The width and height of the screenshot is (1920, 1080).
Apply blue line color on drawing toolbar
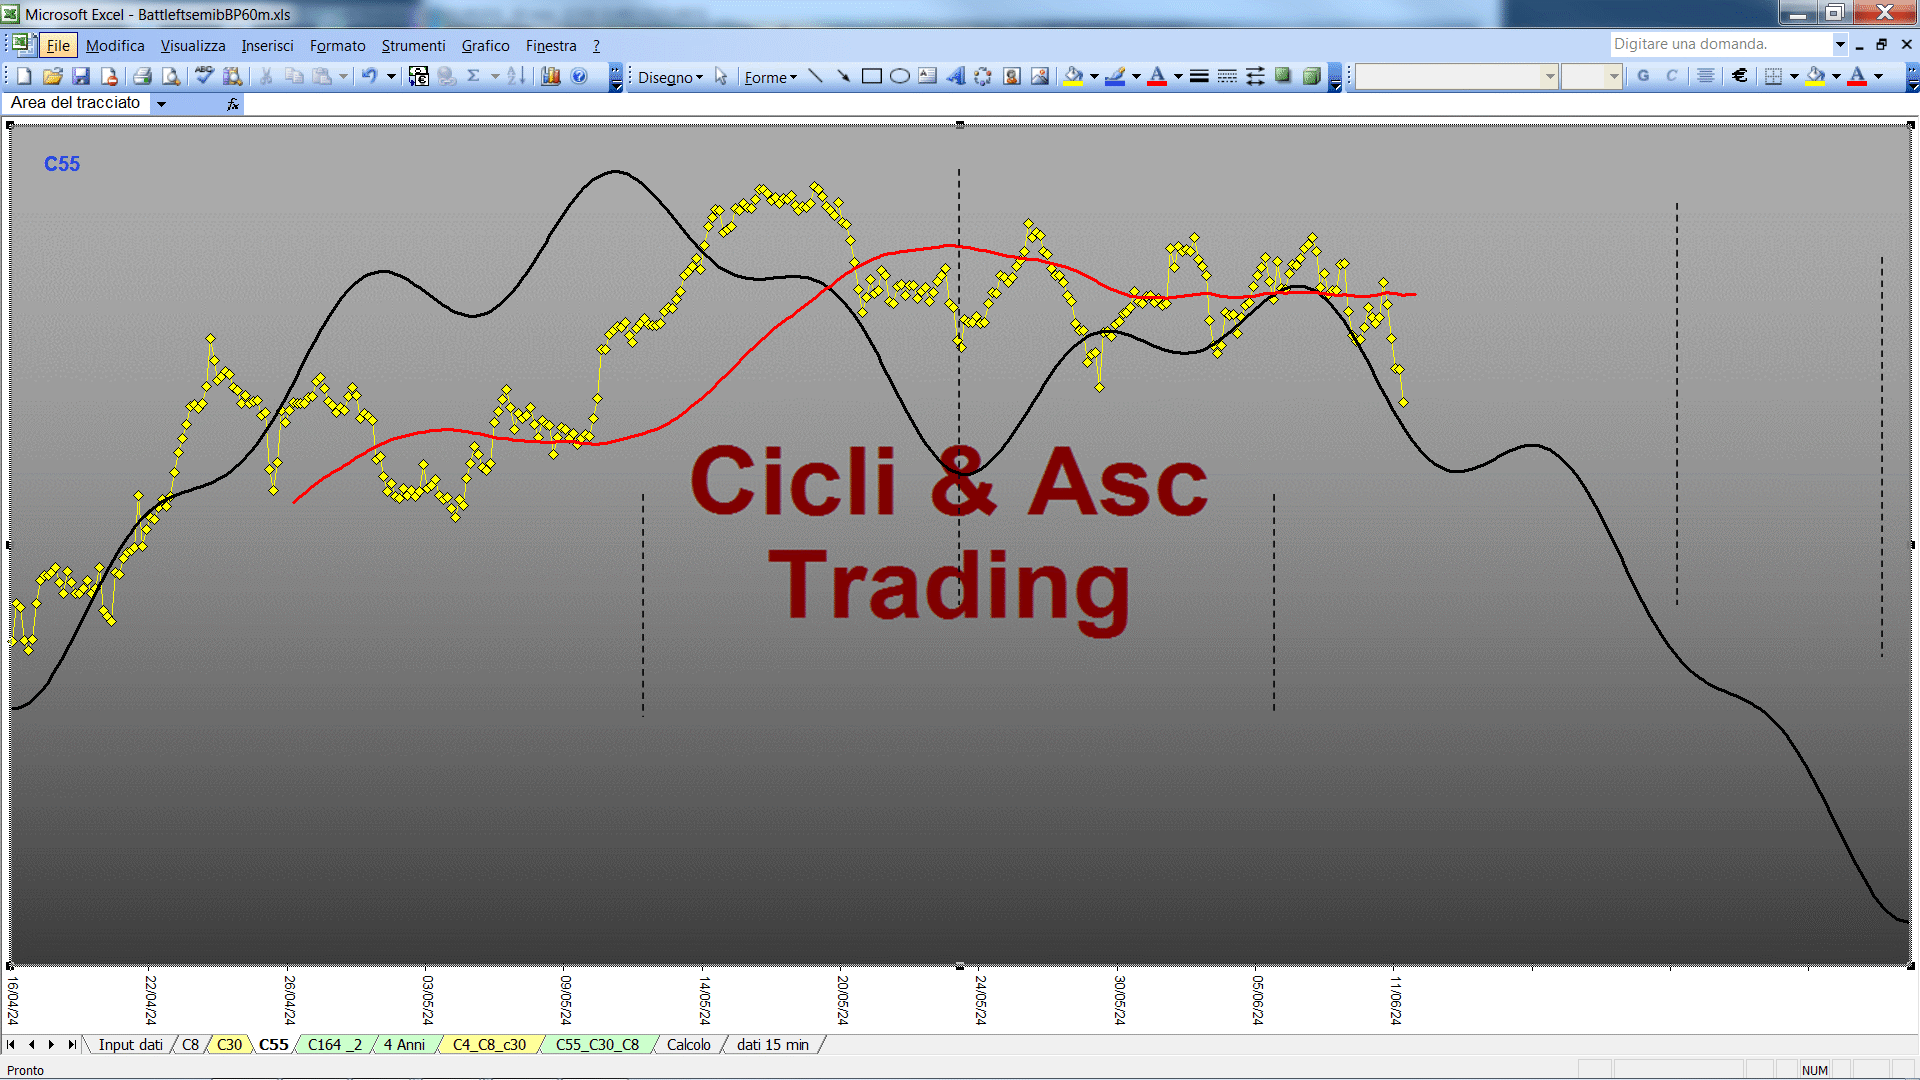[x=1115, y=76]
